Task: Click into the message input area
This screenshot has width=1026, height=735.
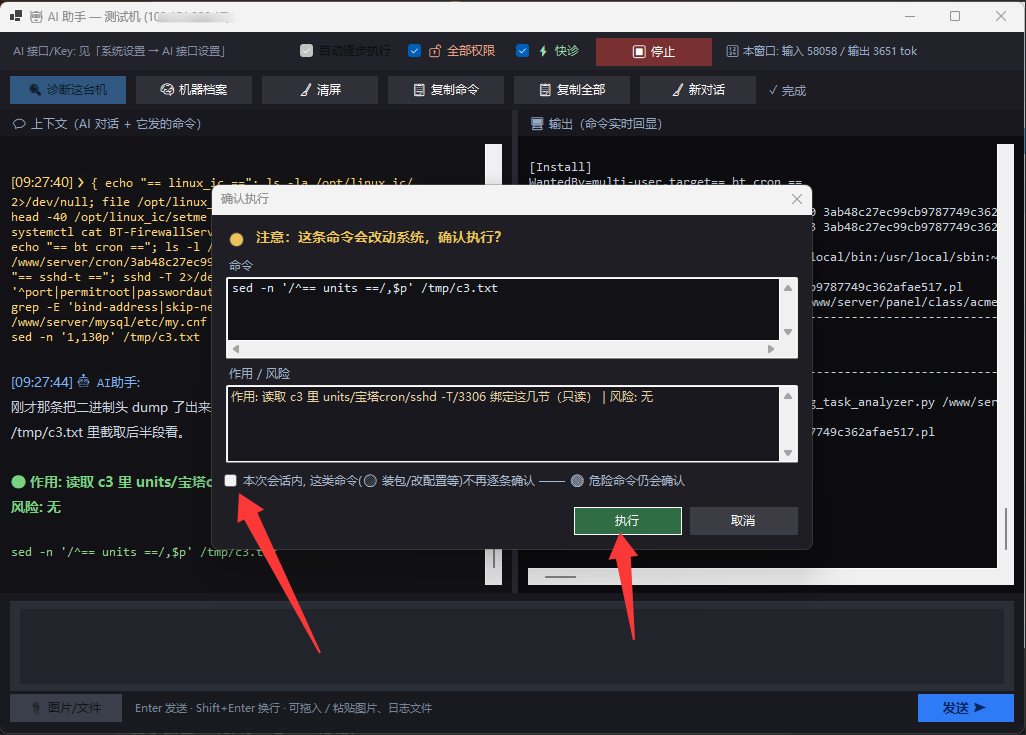Action: point(512,646)
